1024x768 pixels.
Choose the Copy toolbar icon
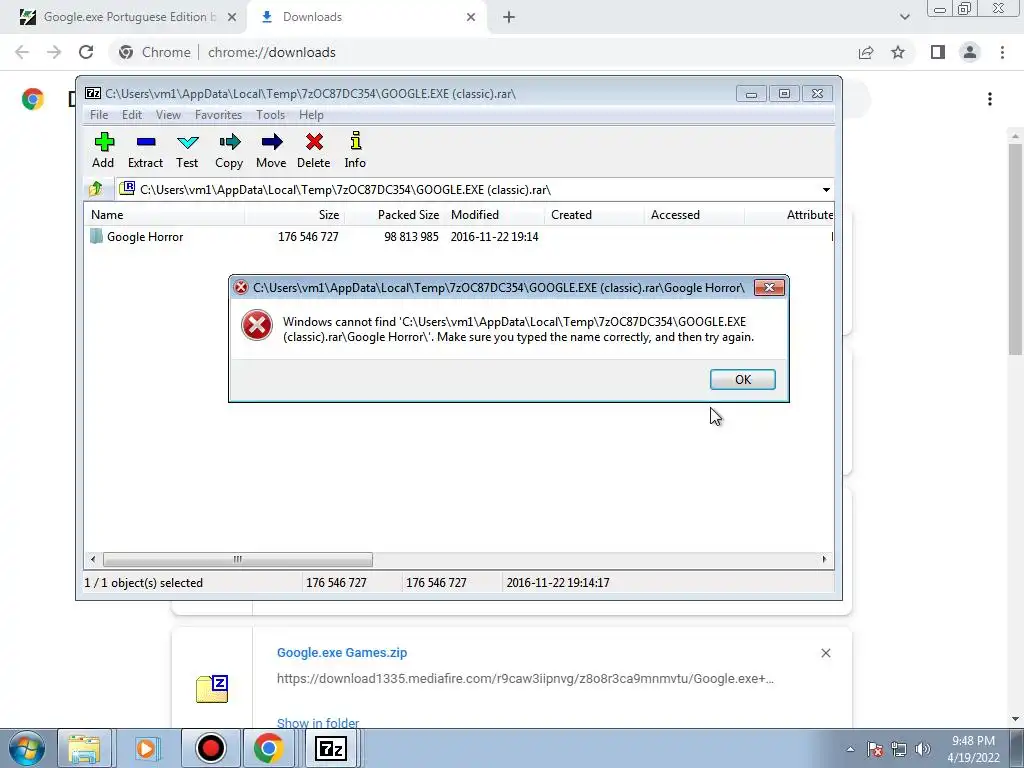[x=229, y=150]
